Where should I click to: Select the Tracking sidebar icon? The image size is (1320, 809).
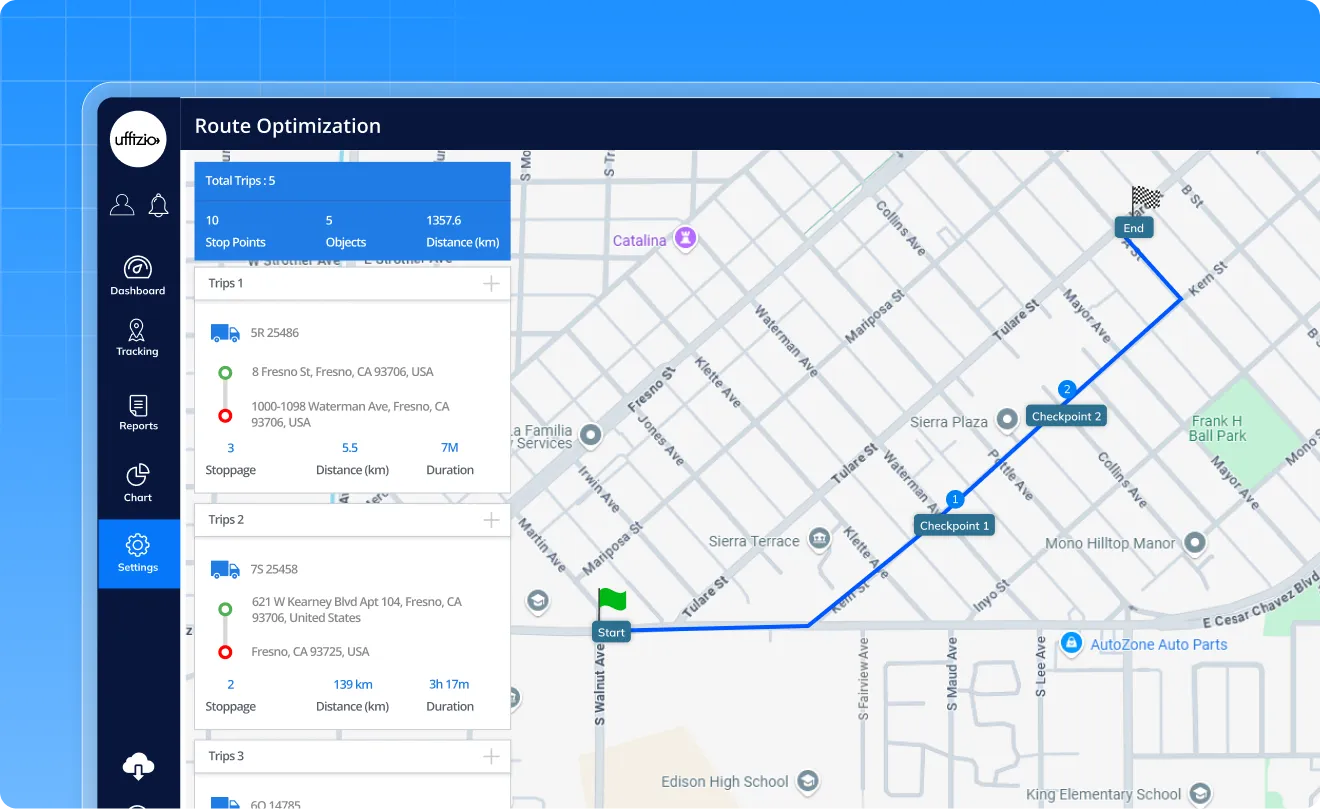pyautogui.click(x=137, y=339)
